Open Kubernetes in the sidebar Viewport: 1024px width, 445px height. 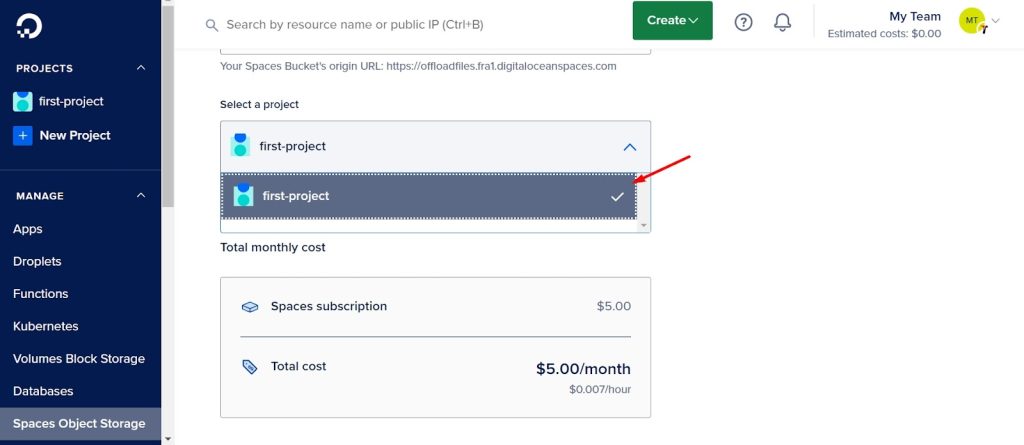click(x=46, y=326)
